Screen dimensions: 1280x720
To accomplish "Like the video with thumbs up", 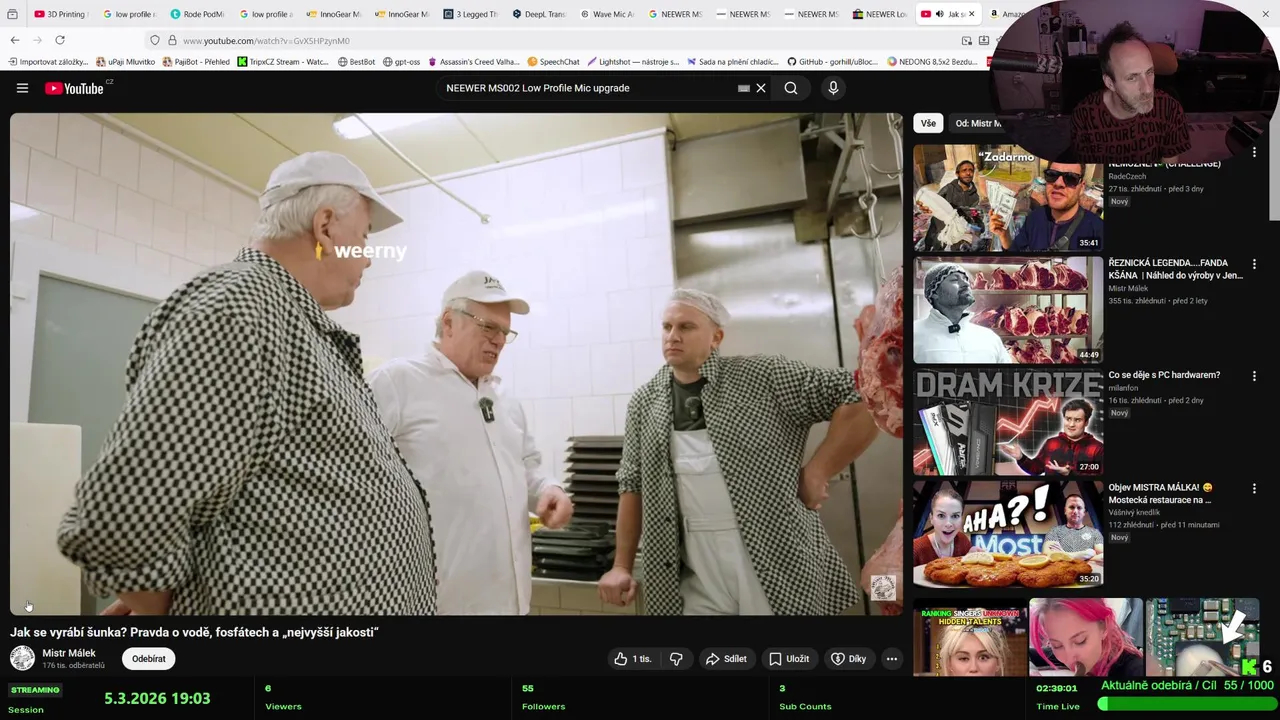I will tap(632, 659).
